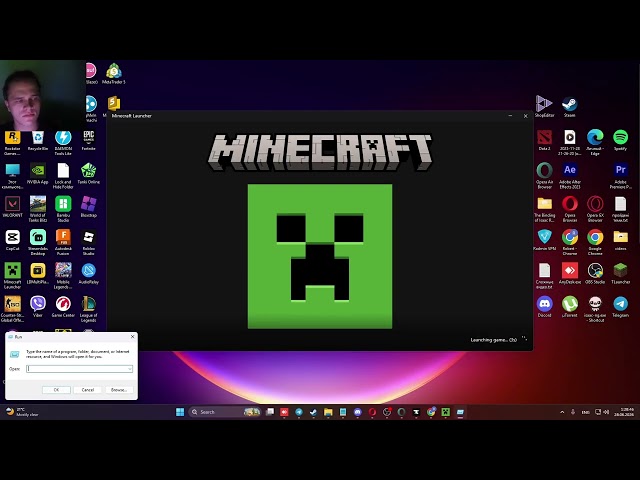Select the Google Chrome desktop icon

(595, 243)
